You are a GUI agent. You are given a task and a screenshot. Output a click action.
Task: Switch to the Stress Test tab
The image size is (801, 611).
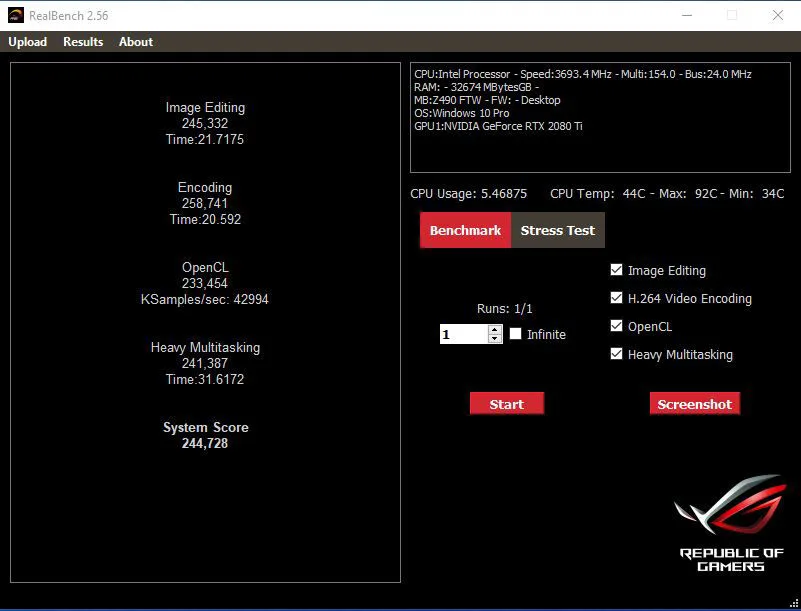click(x=558, y=230)
